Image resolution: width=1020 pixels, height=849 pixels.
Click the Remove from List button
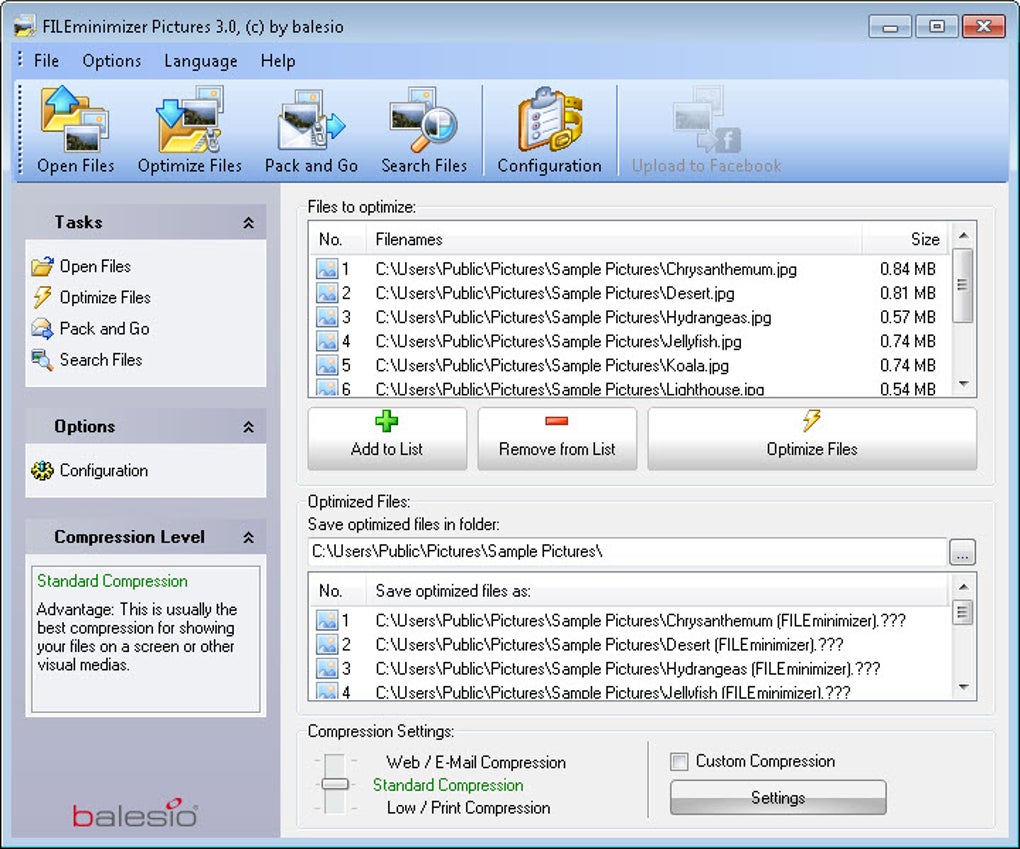557,438
